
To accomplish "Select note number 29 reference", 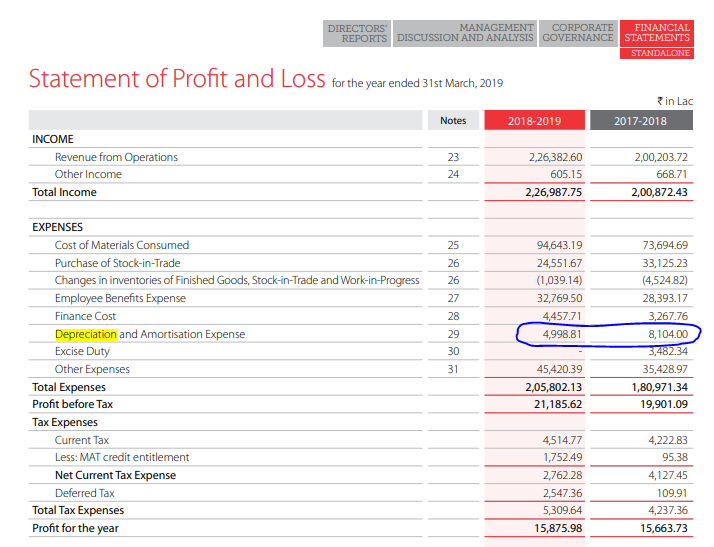I will click(x=453, y=334).
